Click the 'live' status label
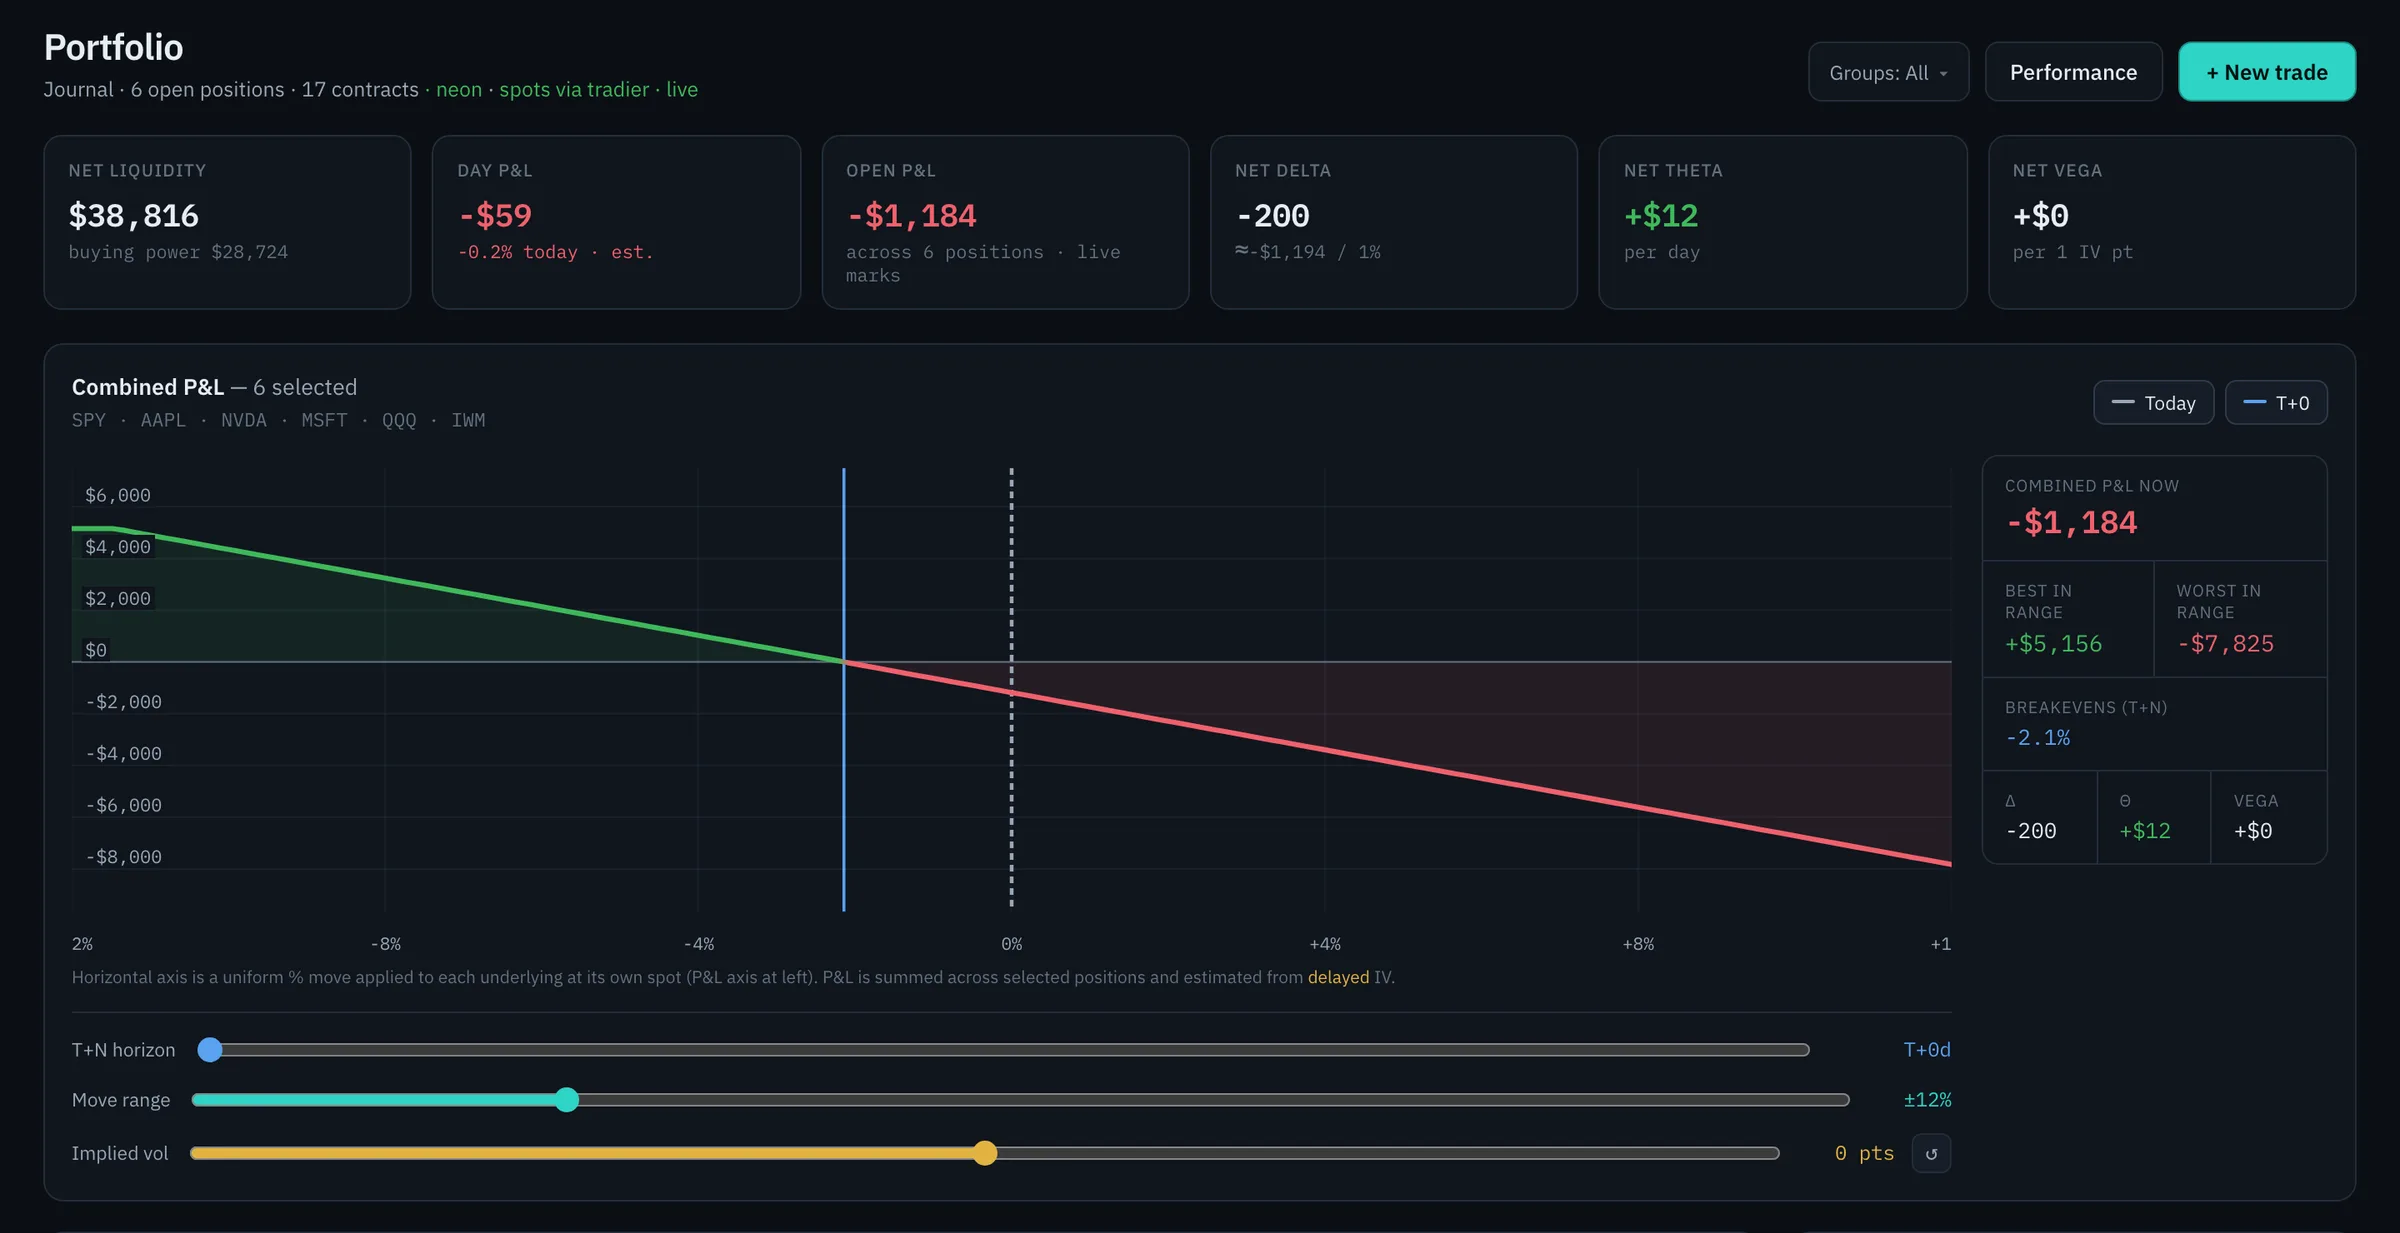 (x=682, y=90)
